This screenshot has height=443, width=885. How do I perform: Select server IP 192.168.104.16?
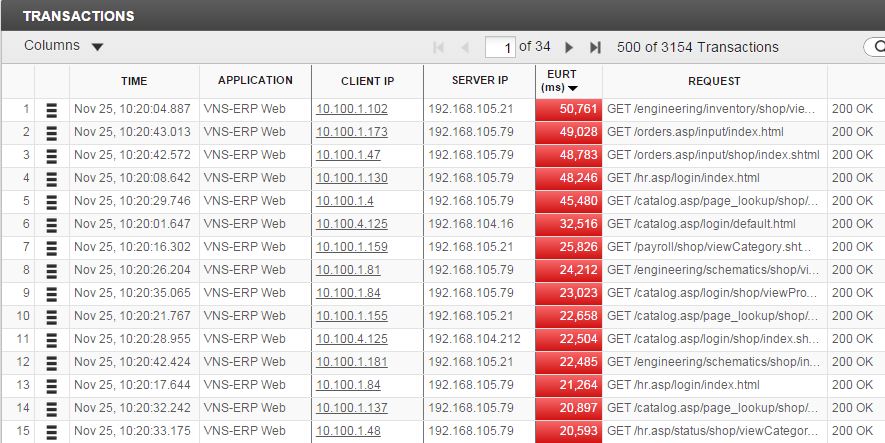coord(471,224)
